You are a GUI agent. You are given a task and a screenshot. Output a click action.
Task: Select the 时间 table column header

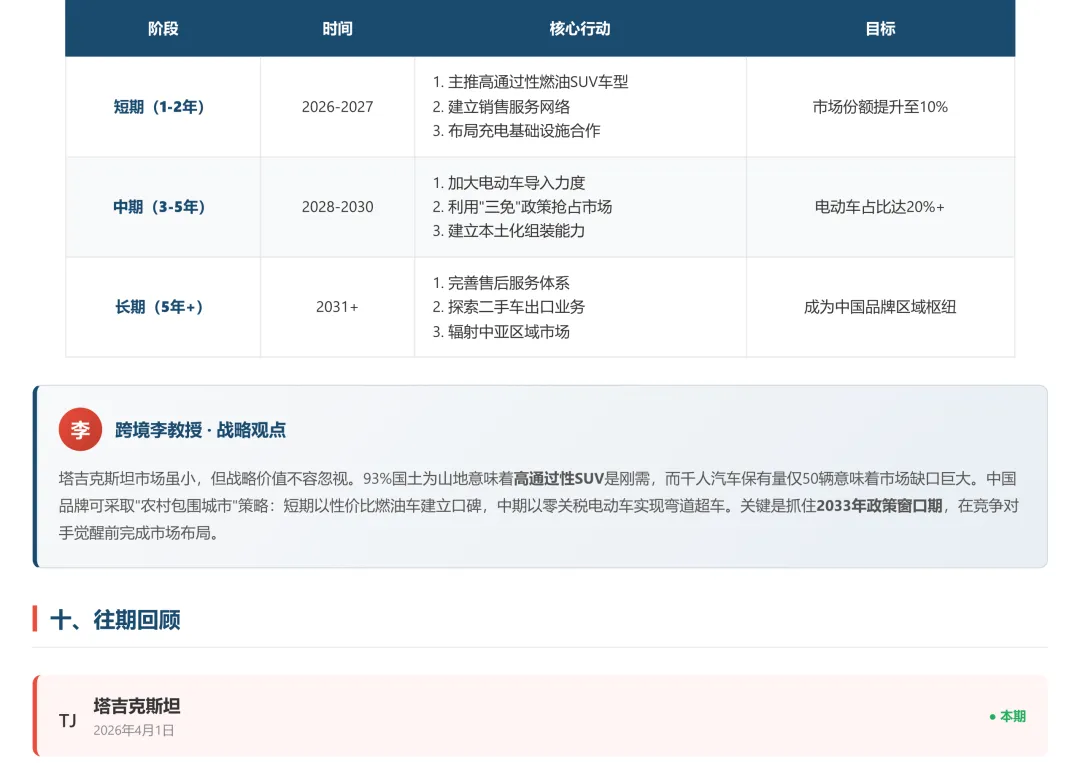pyautogui.click(x=338, y=28)
